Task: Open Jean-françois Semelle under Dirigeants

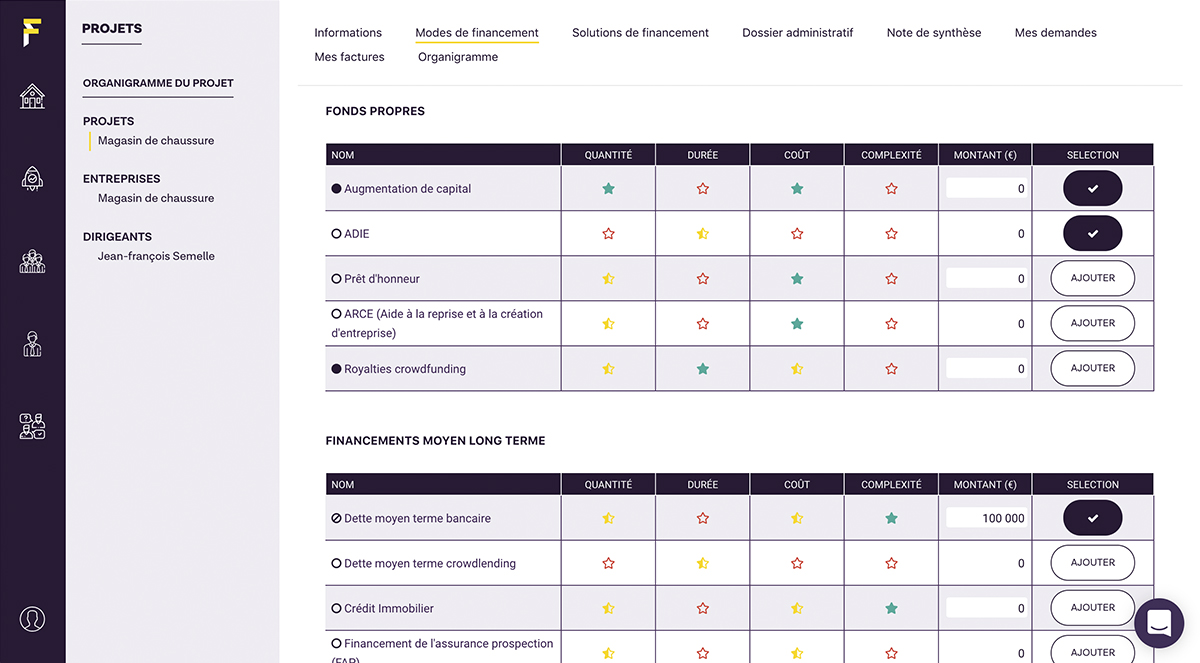Action: coord(156,256)
